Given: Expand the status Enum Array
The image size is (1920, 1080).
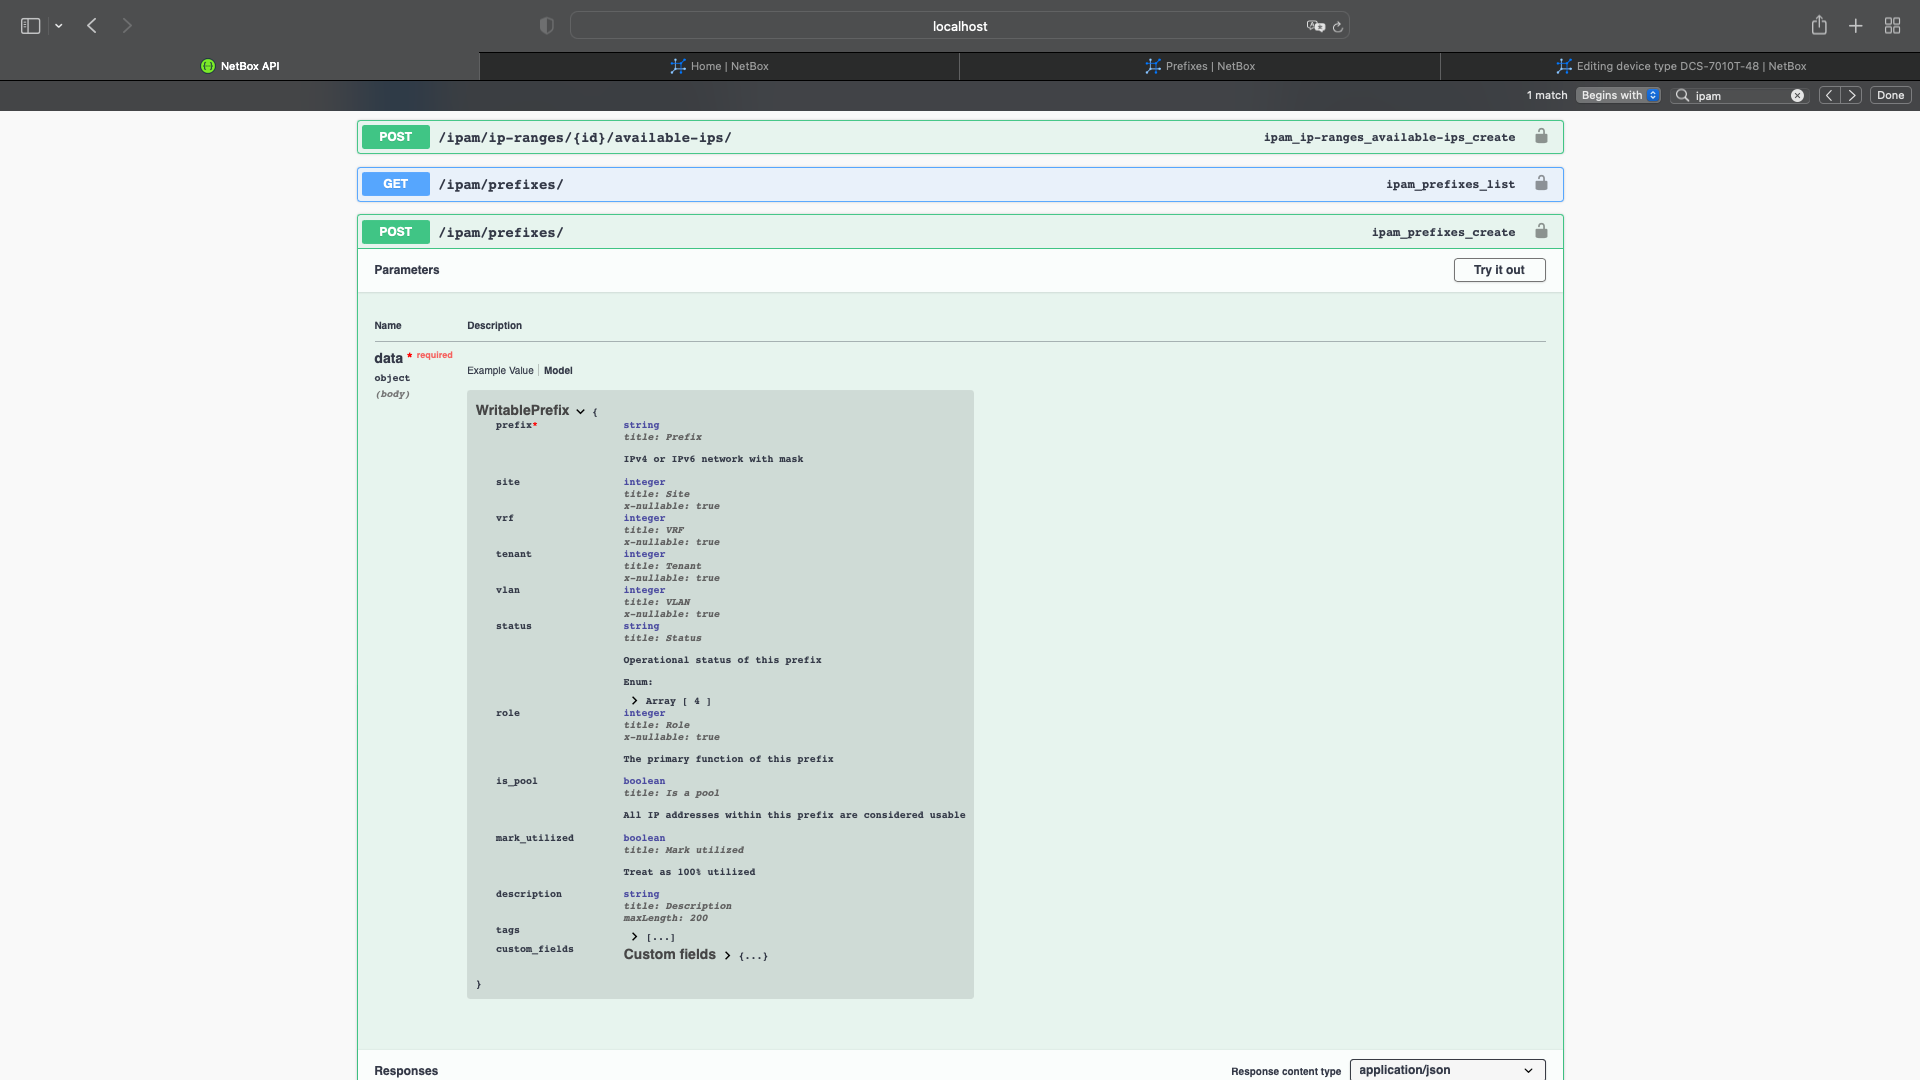Looking at the screenshot, I should (634, 700).
